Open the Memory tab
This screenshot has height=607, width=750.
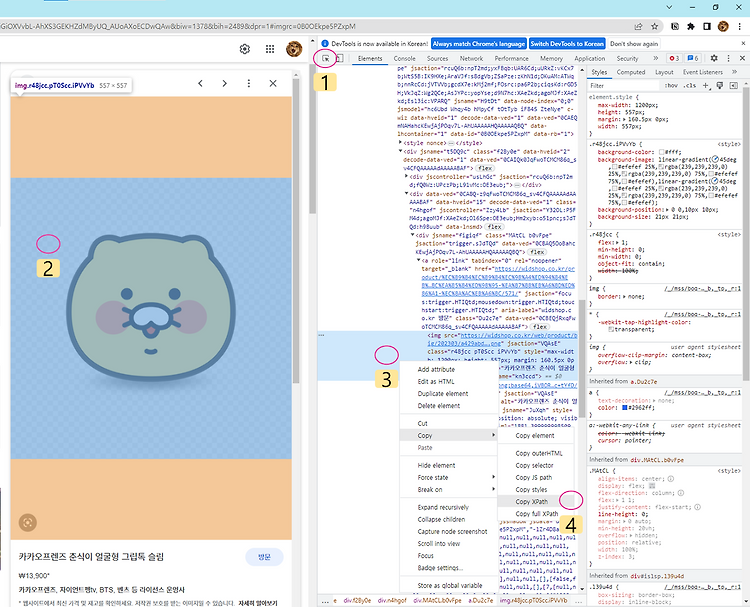click(x=551, y=58)
